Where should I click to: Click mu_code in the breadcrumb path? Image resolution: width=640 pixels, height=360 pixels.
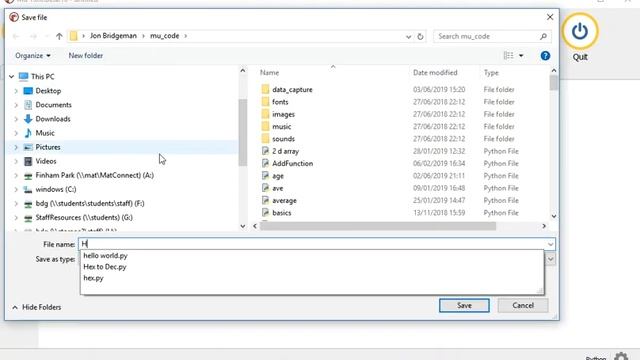tap(164, 36)
